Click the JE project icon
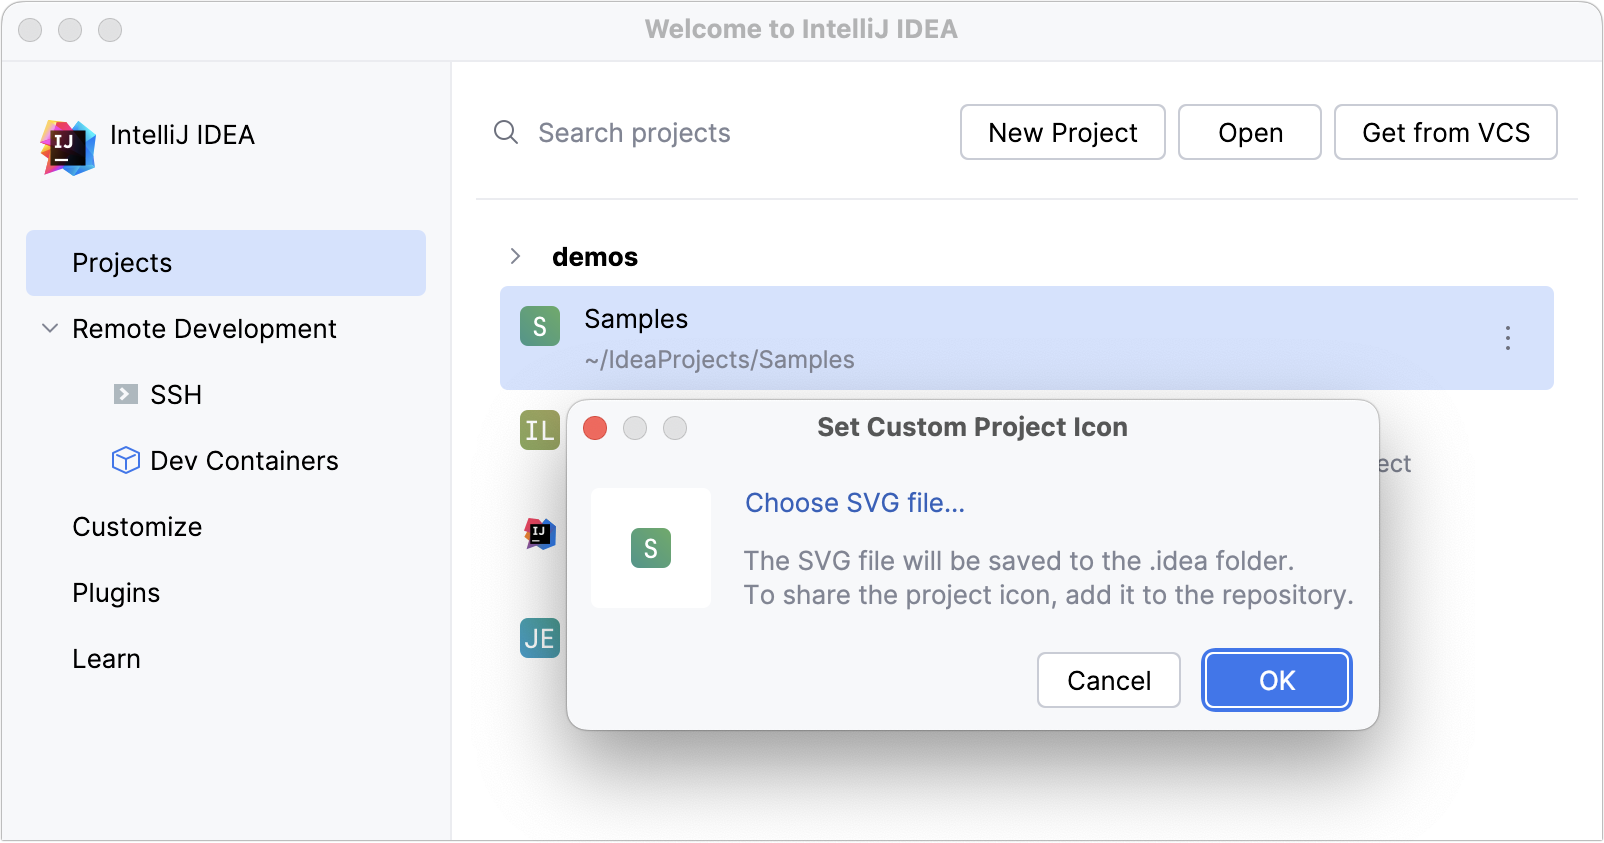 coord(540,638)
